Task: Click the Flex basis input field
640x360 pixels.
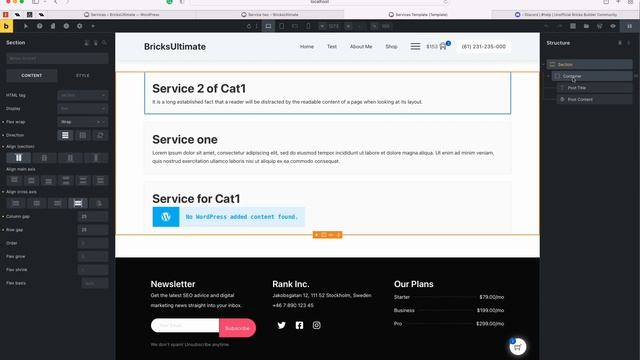Action: 95,283
